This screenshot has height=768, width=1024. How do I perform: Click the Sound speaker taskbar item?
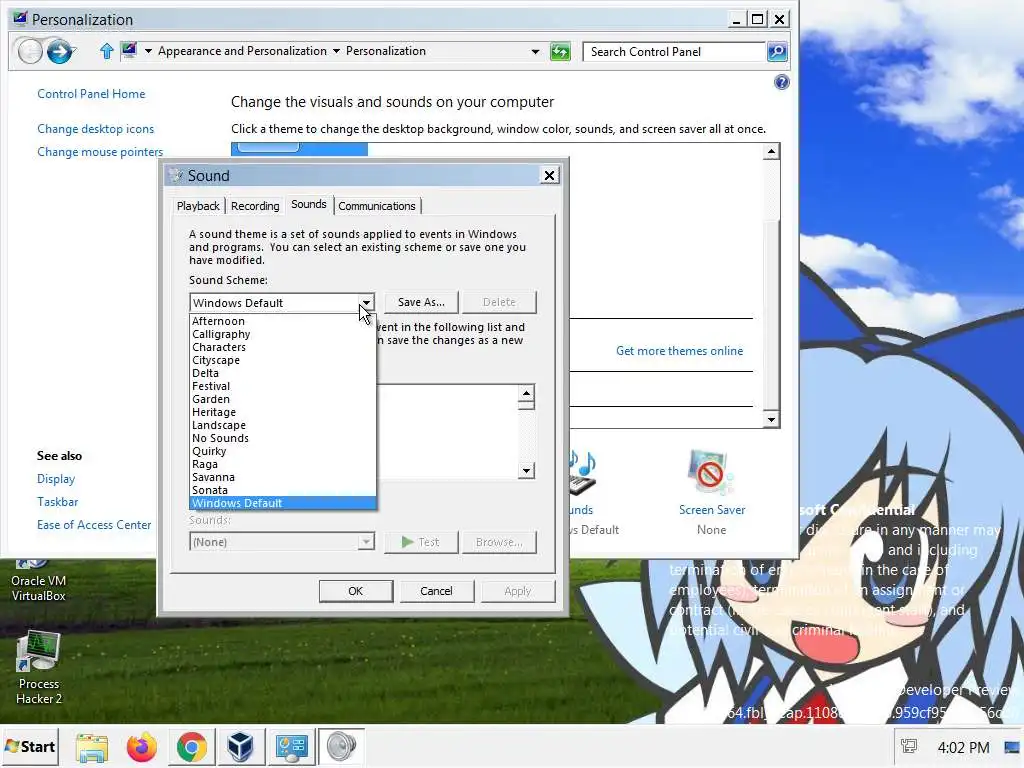coord(340,747)
